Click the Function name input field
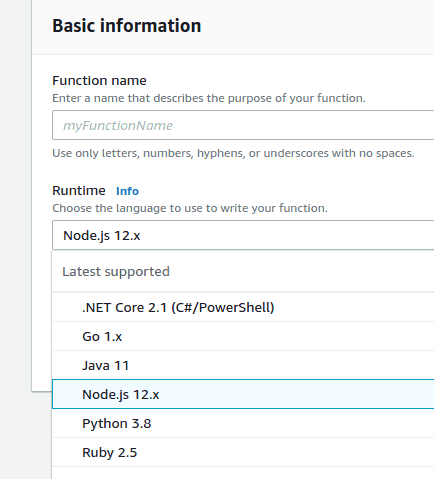Viewport: 434px width, 479px height. coord(243,125)
